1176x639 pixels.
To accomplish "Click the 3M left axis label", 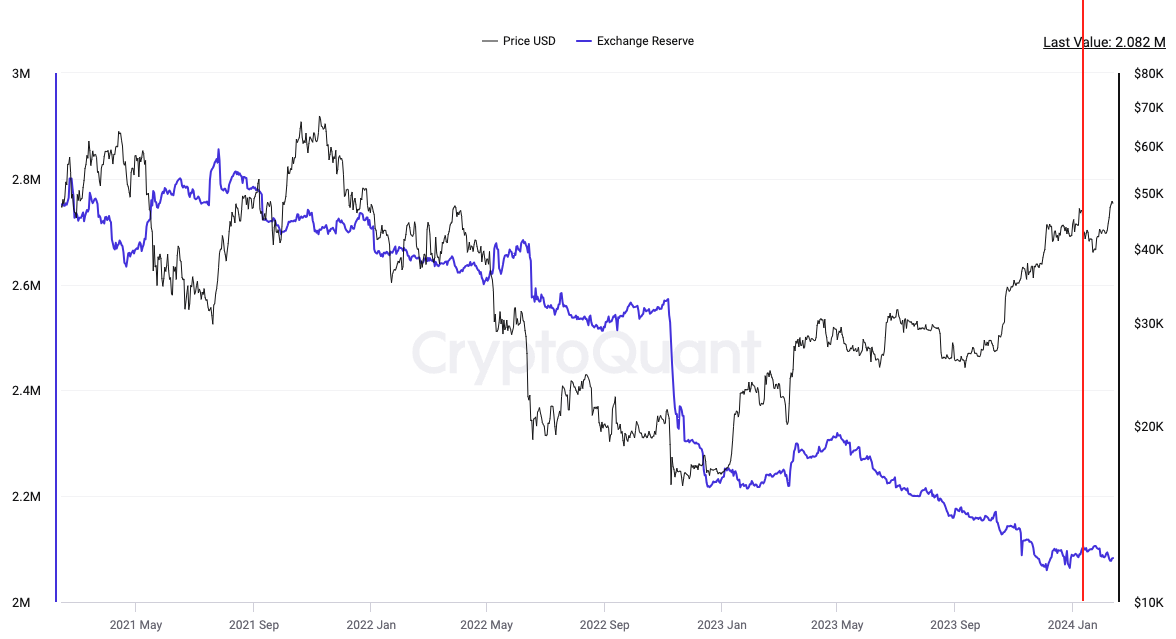I will (20, 74).
